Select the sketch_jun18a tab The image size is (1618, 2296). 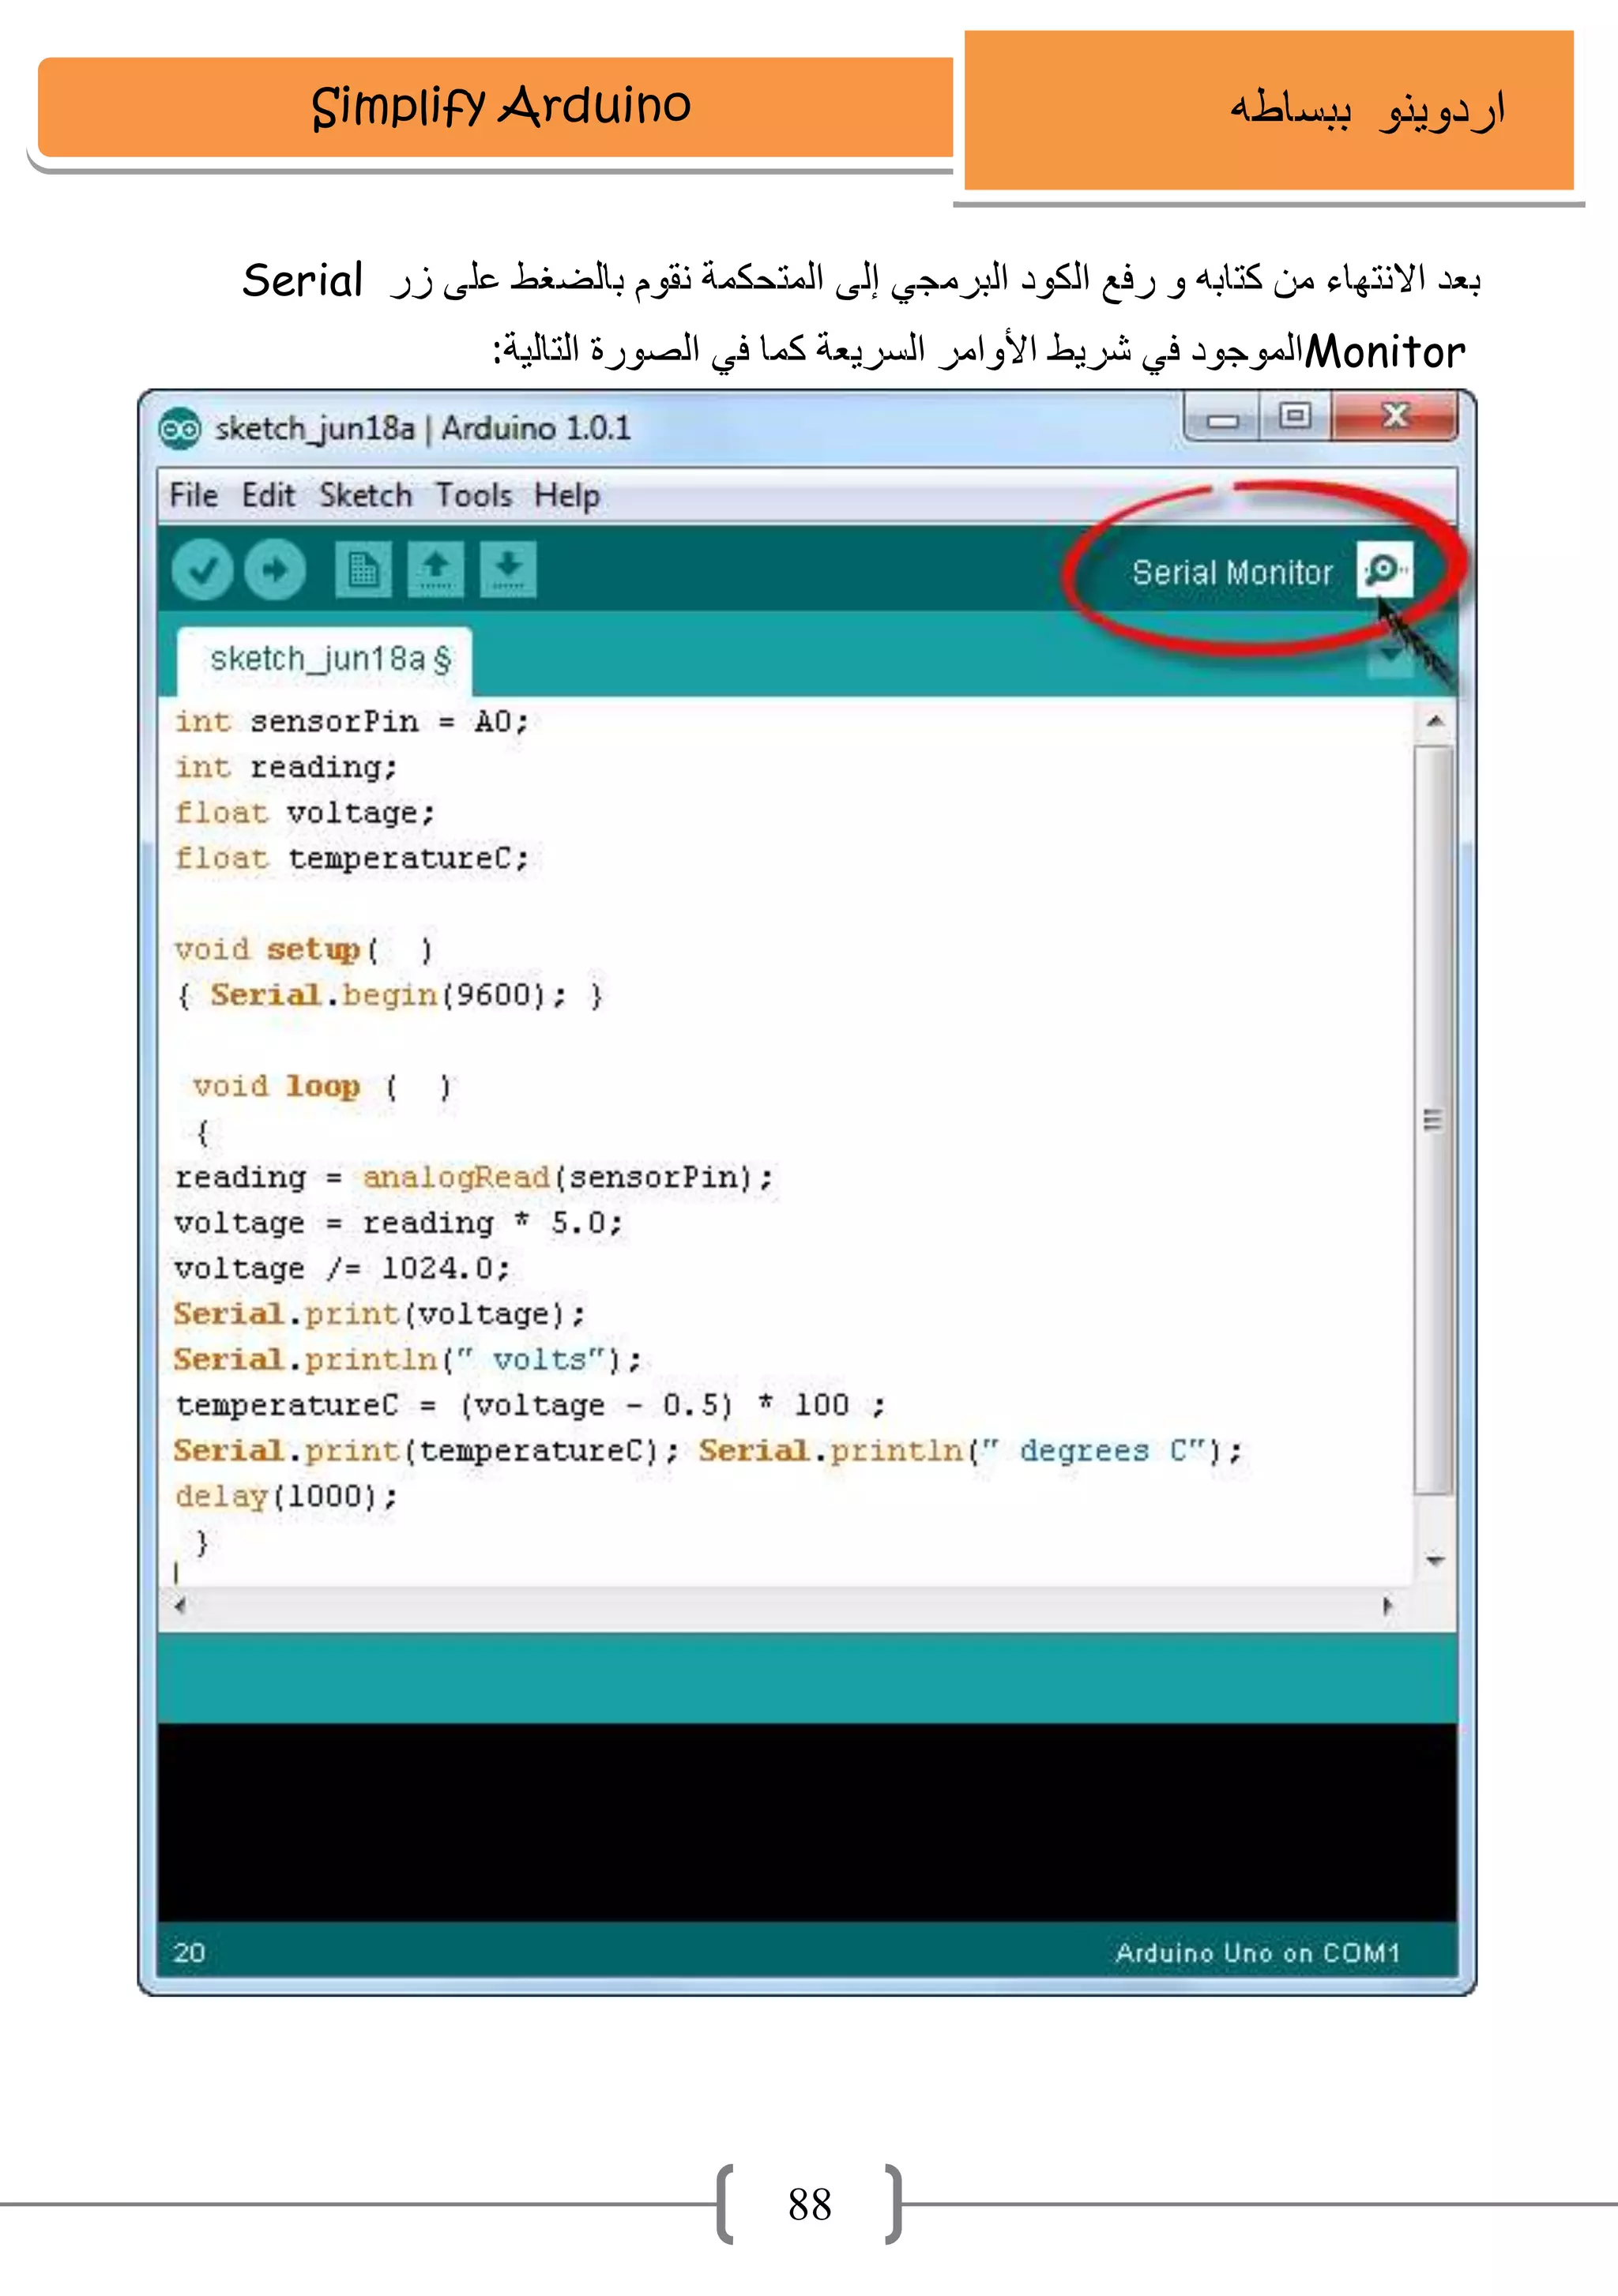click(325, 661)
